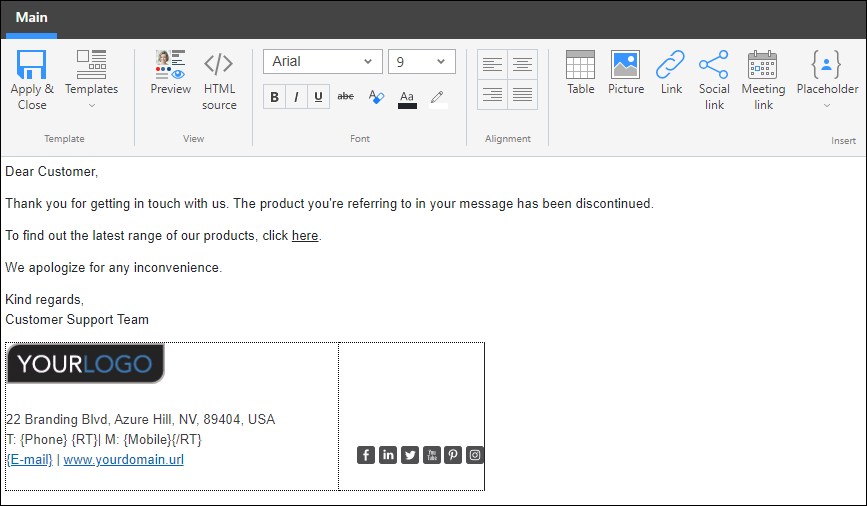This screenshot has height=506, width=867.
Task: Pick text highlight color marker
Action: 438,98
